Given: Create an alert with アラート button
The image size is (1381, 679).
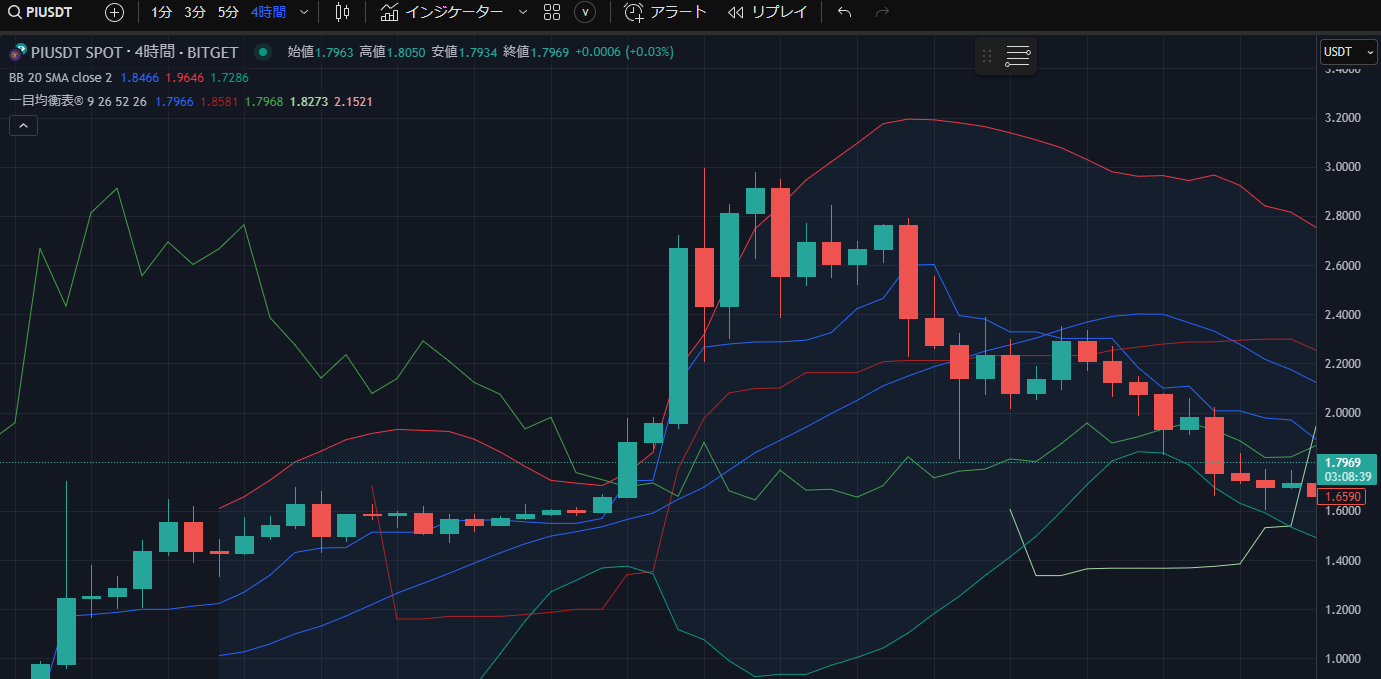Looking at the screenshot, I should point(665,12).
